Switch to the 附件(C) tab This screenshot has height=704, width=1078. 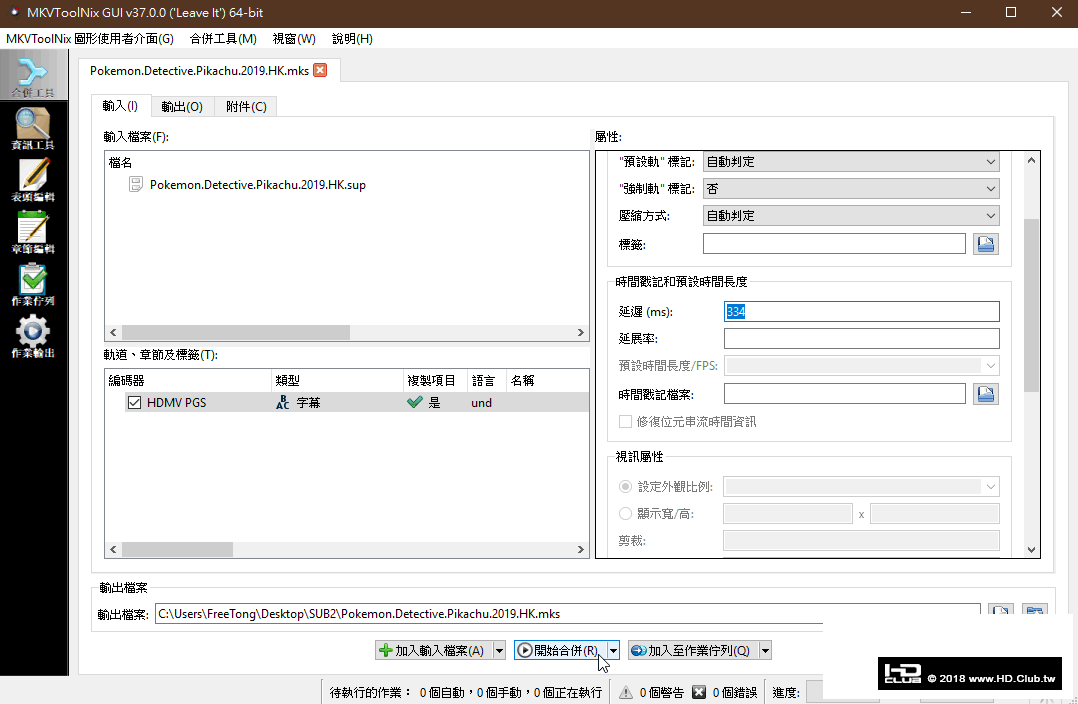pyautogui.click(x=246, y=107)
